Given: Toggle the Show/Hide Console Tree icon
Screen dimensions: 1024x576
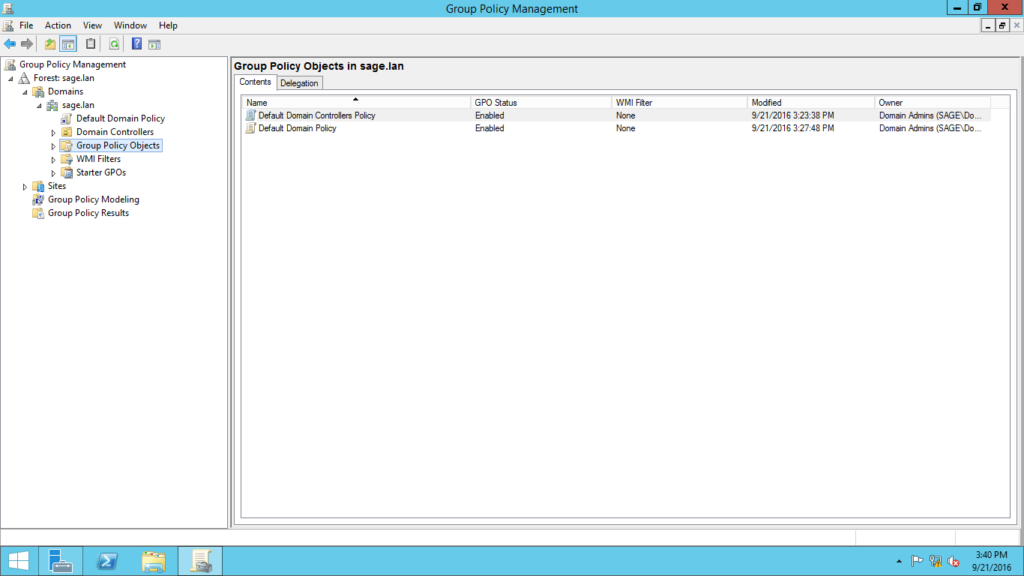Looking at the screenshot, I should coord(68,44).
